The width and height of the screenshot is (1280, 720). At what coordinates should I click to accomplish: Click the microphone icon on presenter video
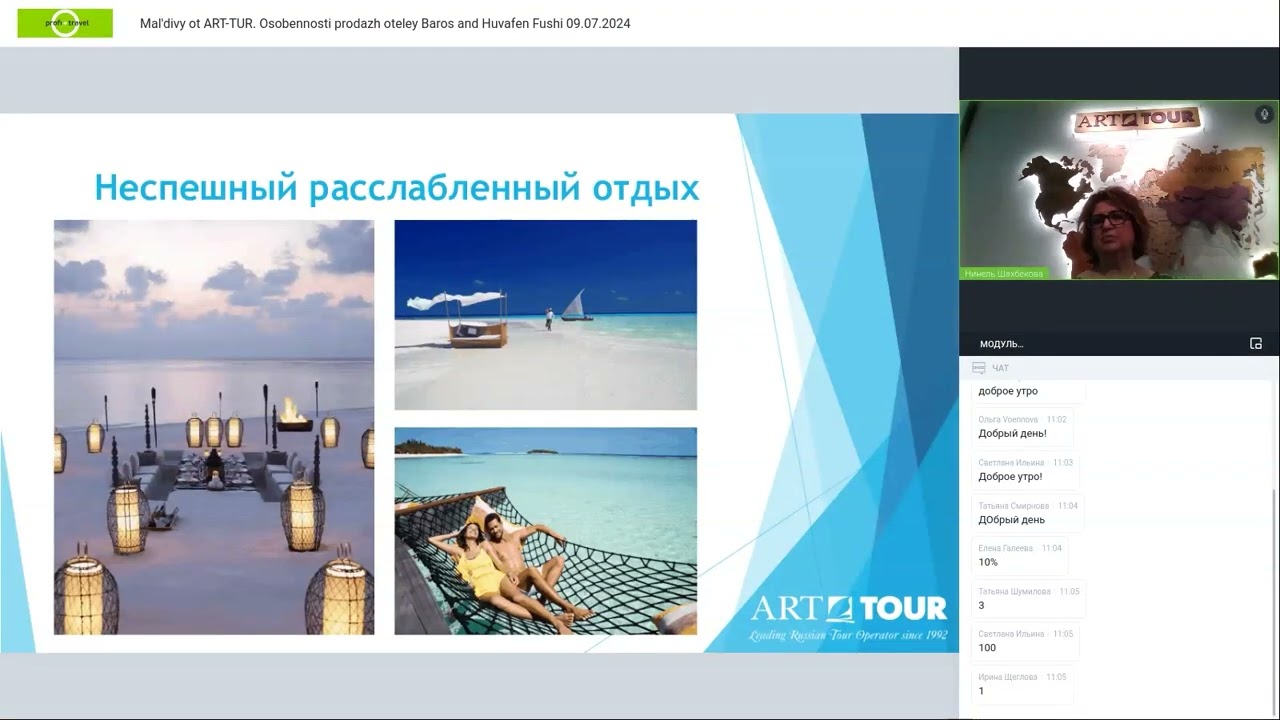pyautogui.click(x=1263, y=114)
